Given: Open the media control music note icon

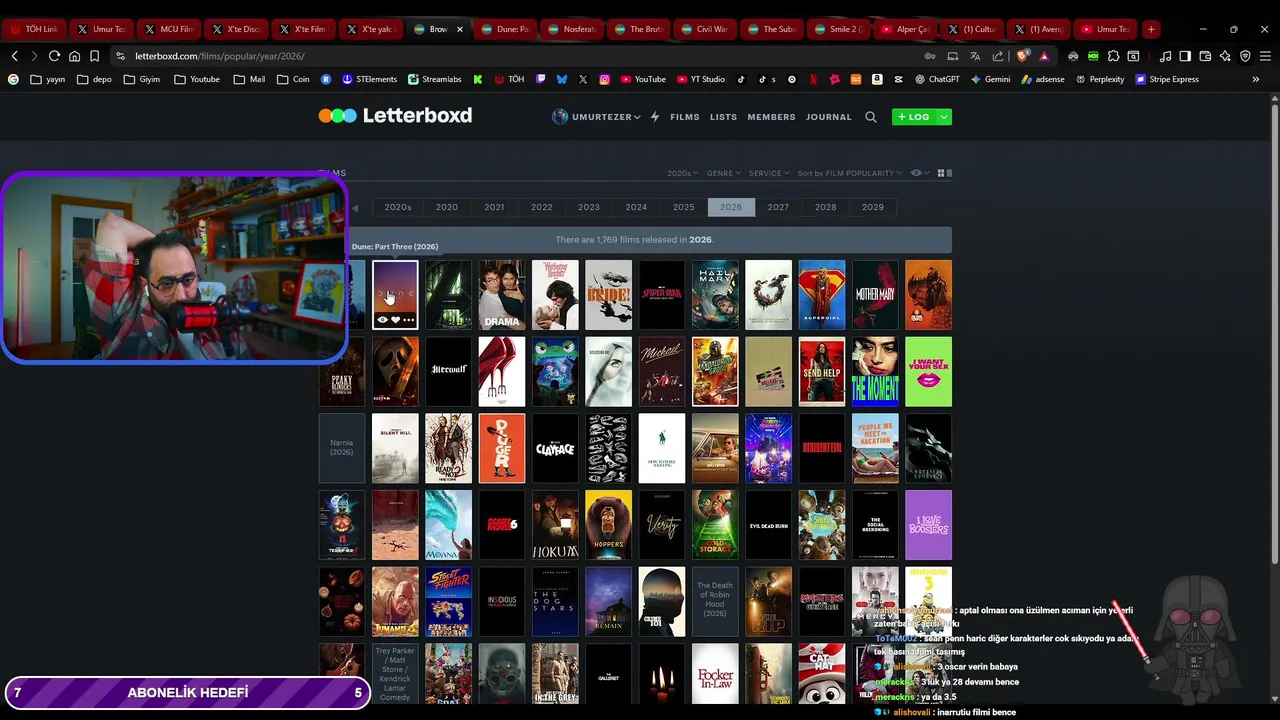Looking at the screenshot, I should (x=1165, y=56).
